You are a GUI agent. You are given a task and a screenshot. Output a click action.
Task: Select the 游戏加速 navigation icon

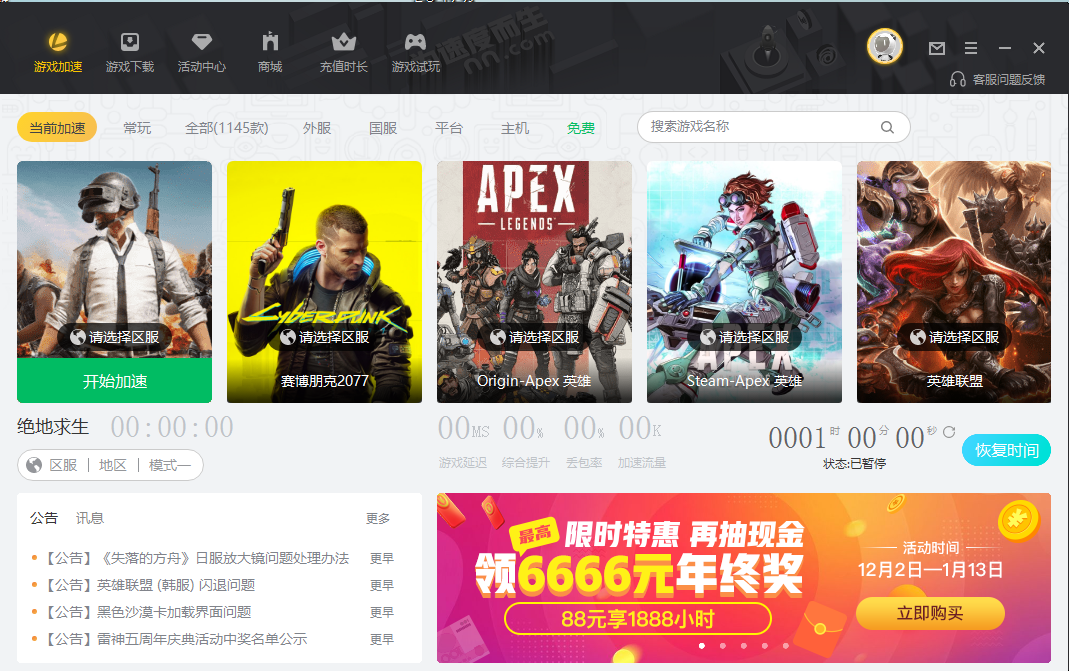click(x=57, y=48)
